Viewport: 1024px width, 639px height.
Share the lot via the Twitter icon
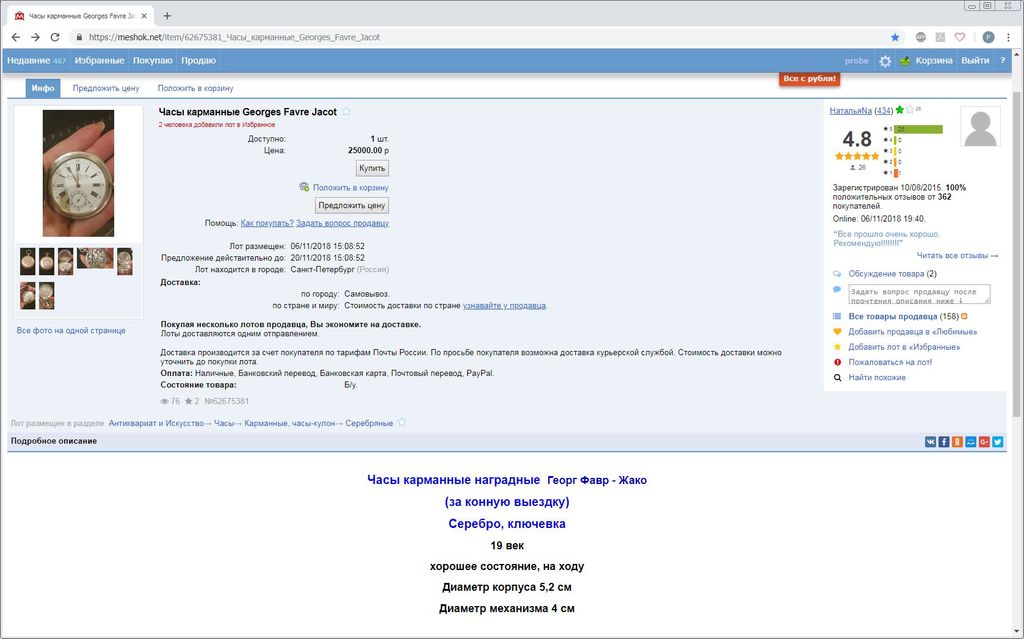tap(997, 441)
